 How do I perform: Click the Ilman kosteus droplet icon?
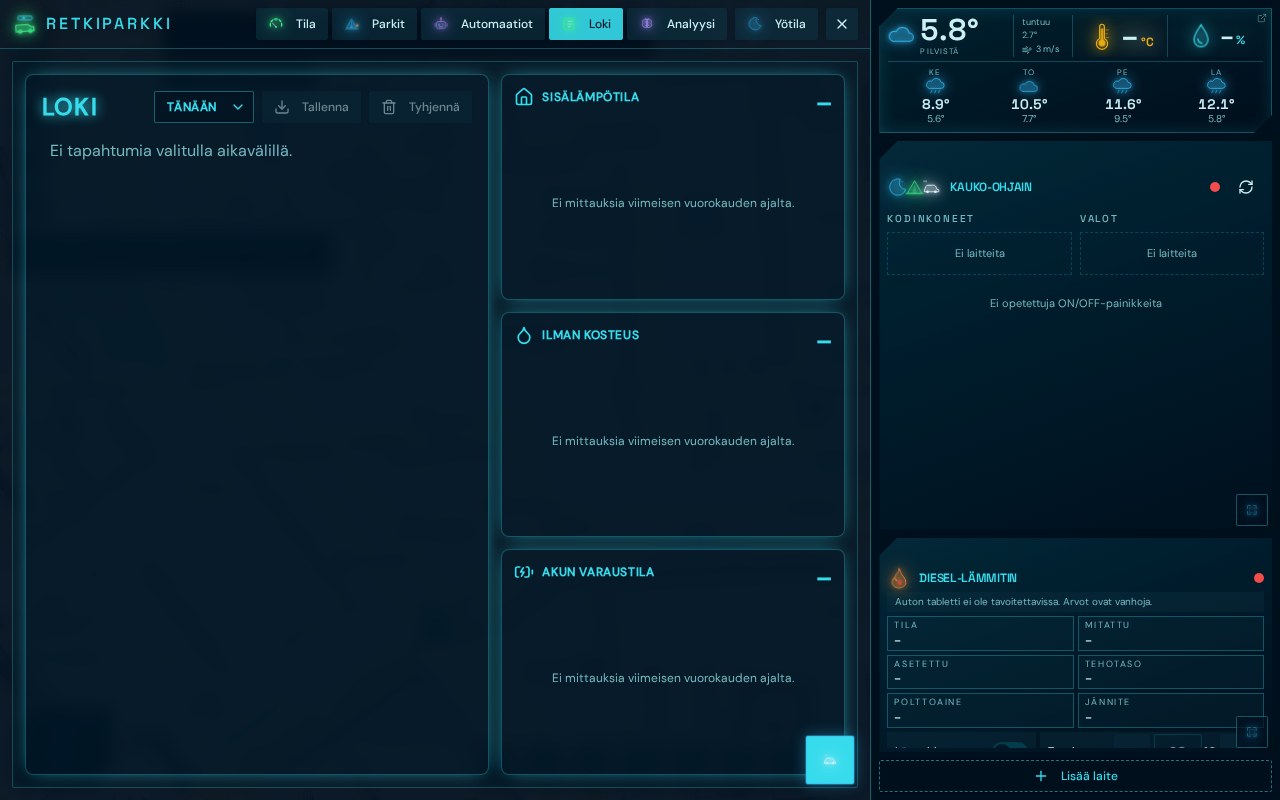524,335
